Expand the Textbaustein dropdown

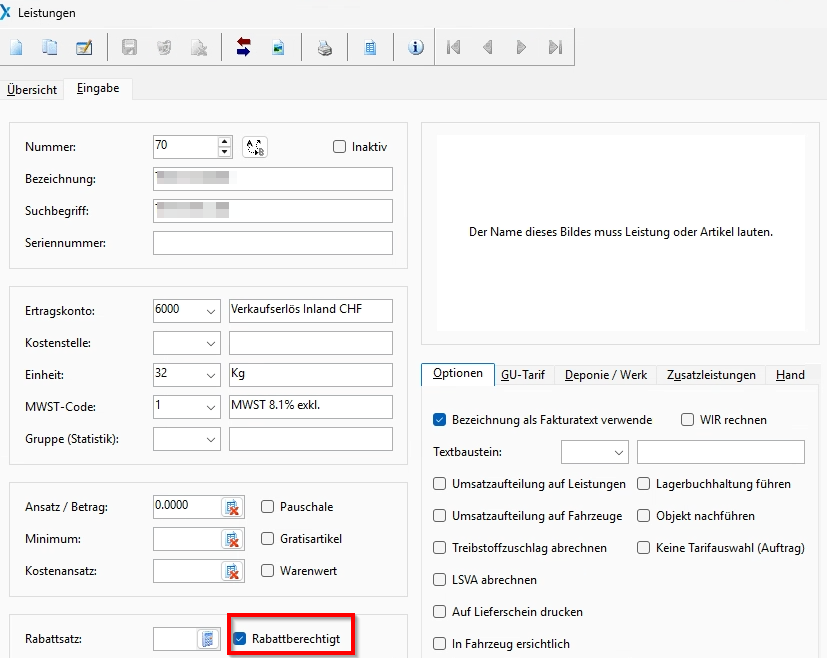pyautogui.click(x=618, y=452)
